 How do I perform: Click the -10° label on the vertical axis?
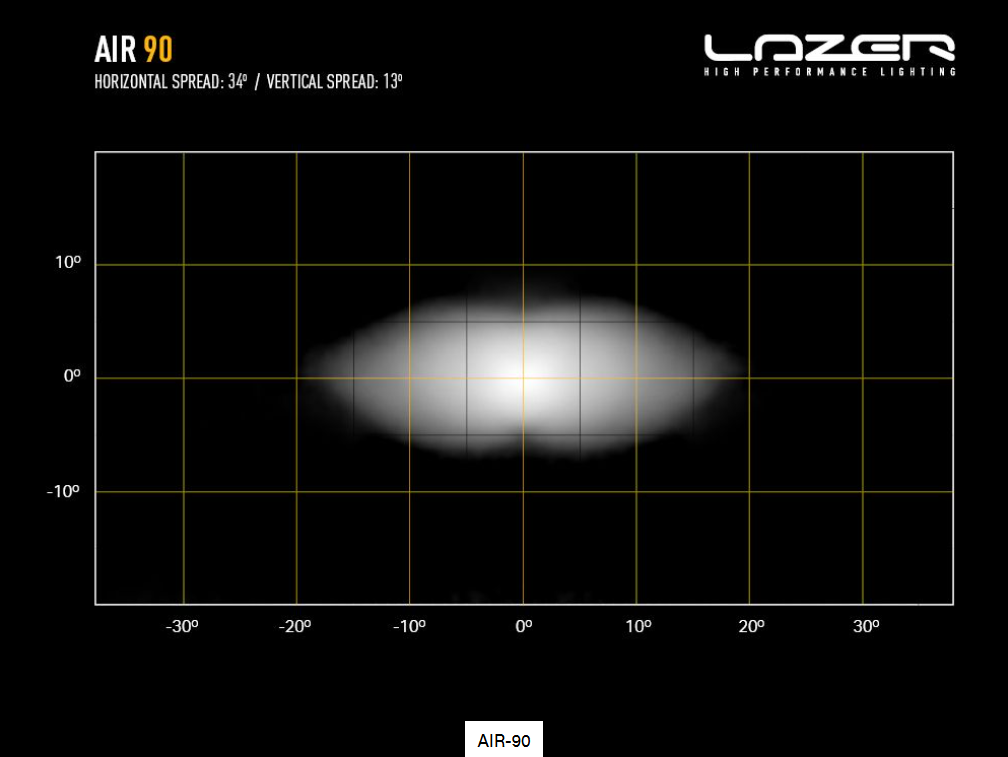tap(63, 492)
